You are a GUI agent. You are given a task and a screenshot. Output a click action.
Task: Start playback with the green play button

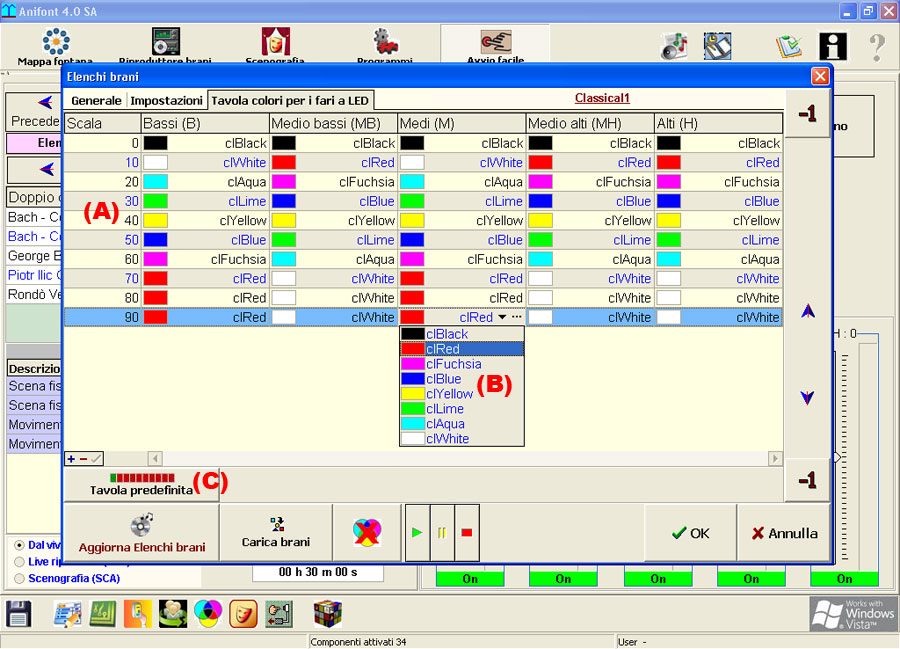417,533
